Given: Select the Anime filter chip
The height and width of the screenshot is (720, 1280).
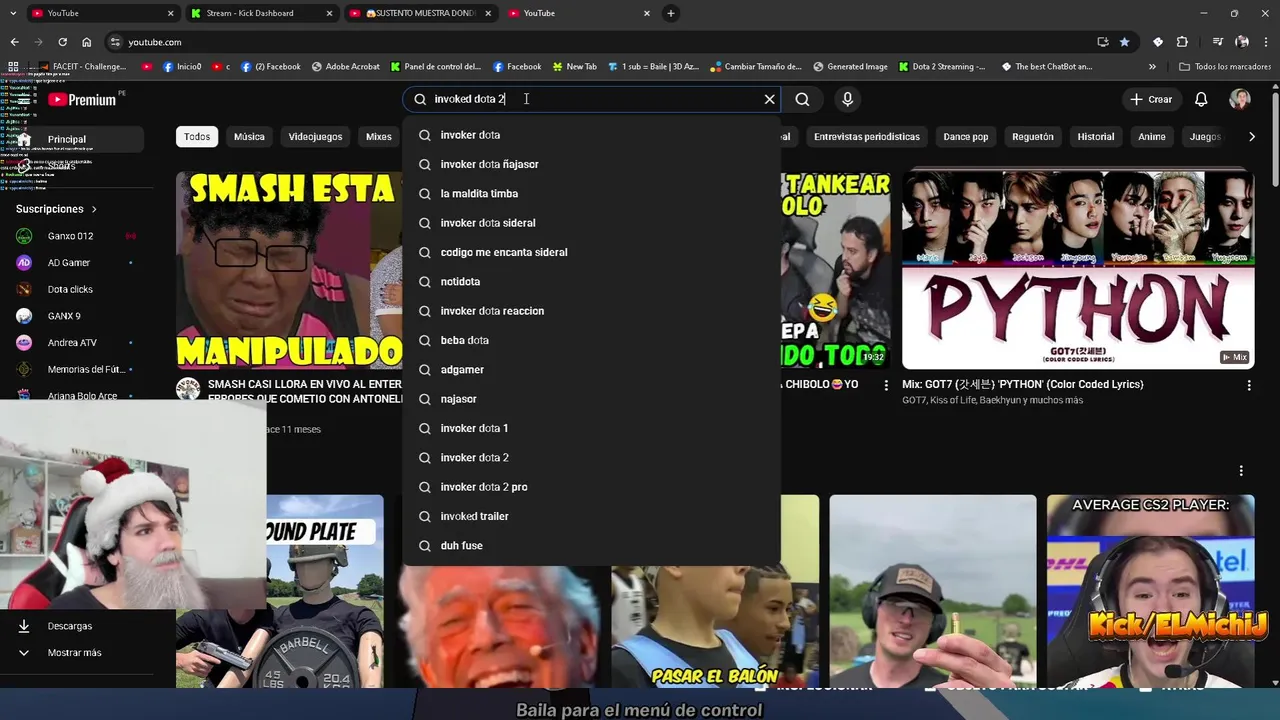Looking at the screenshot, I should point(1152,137).
